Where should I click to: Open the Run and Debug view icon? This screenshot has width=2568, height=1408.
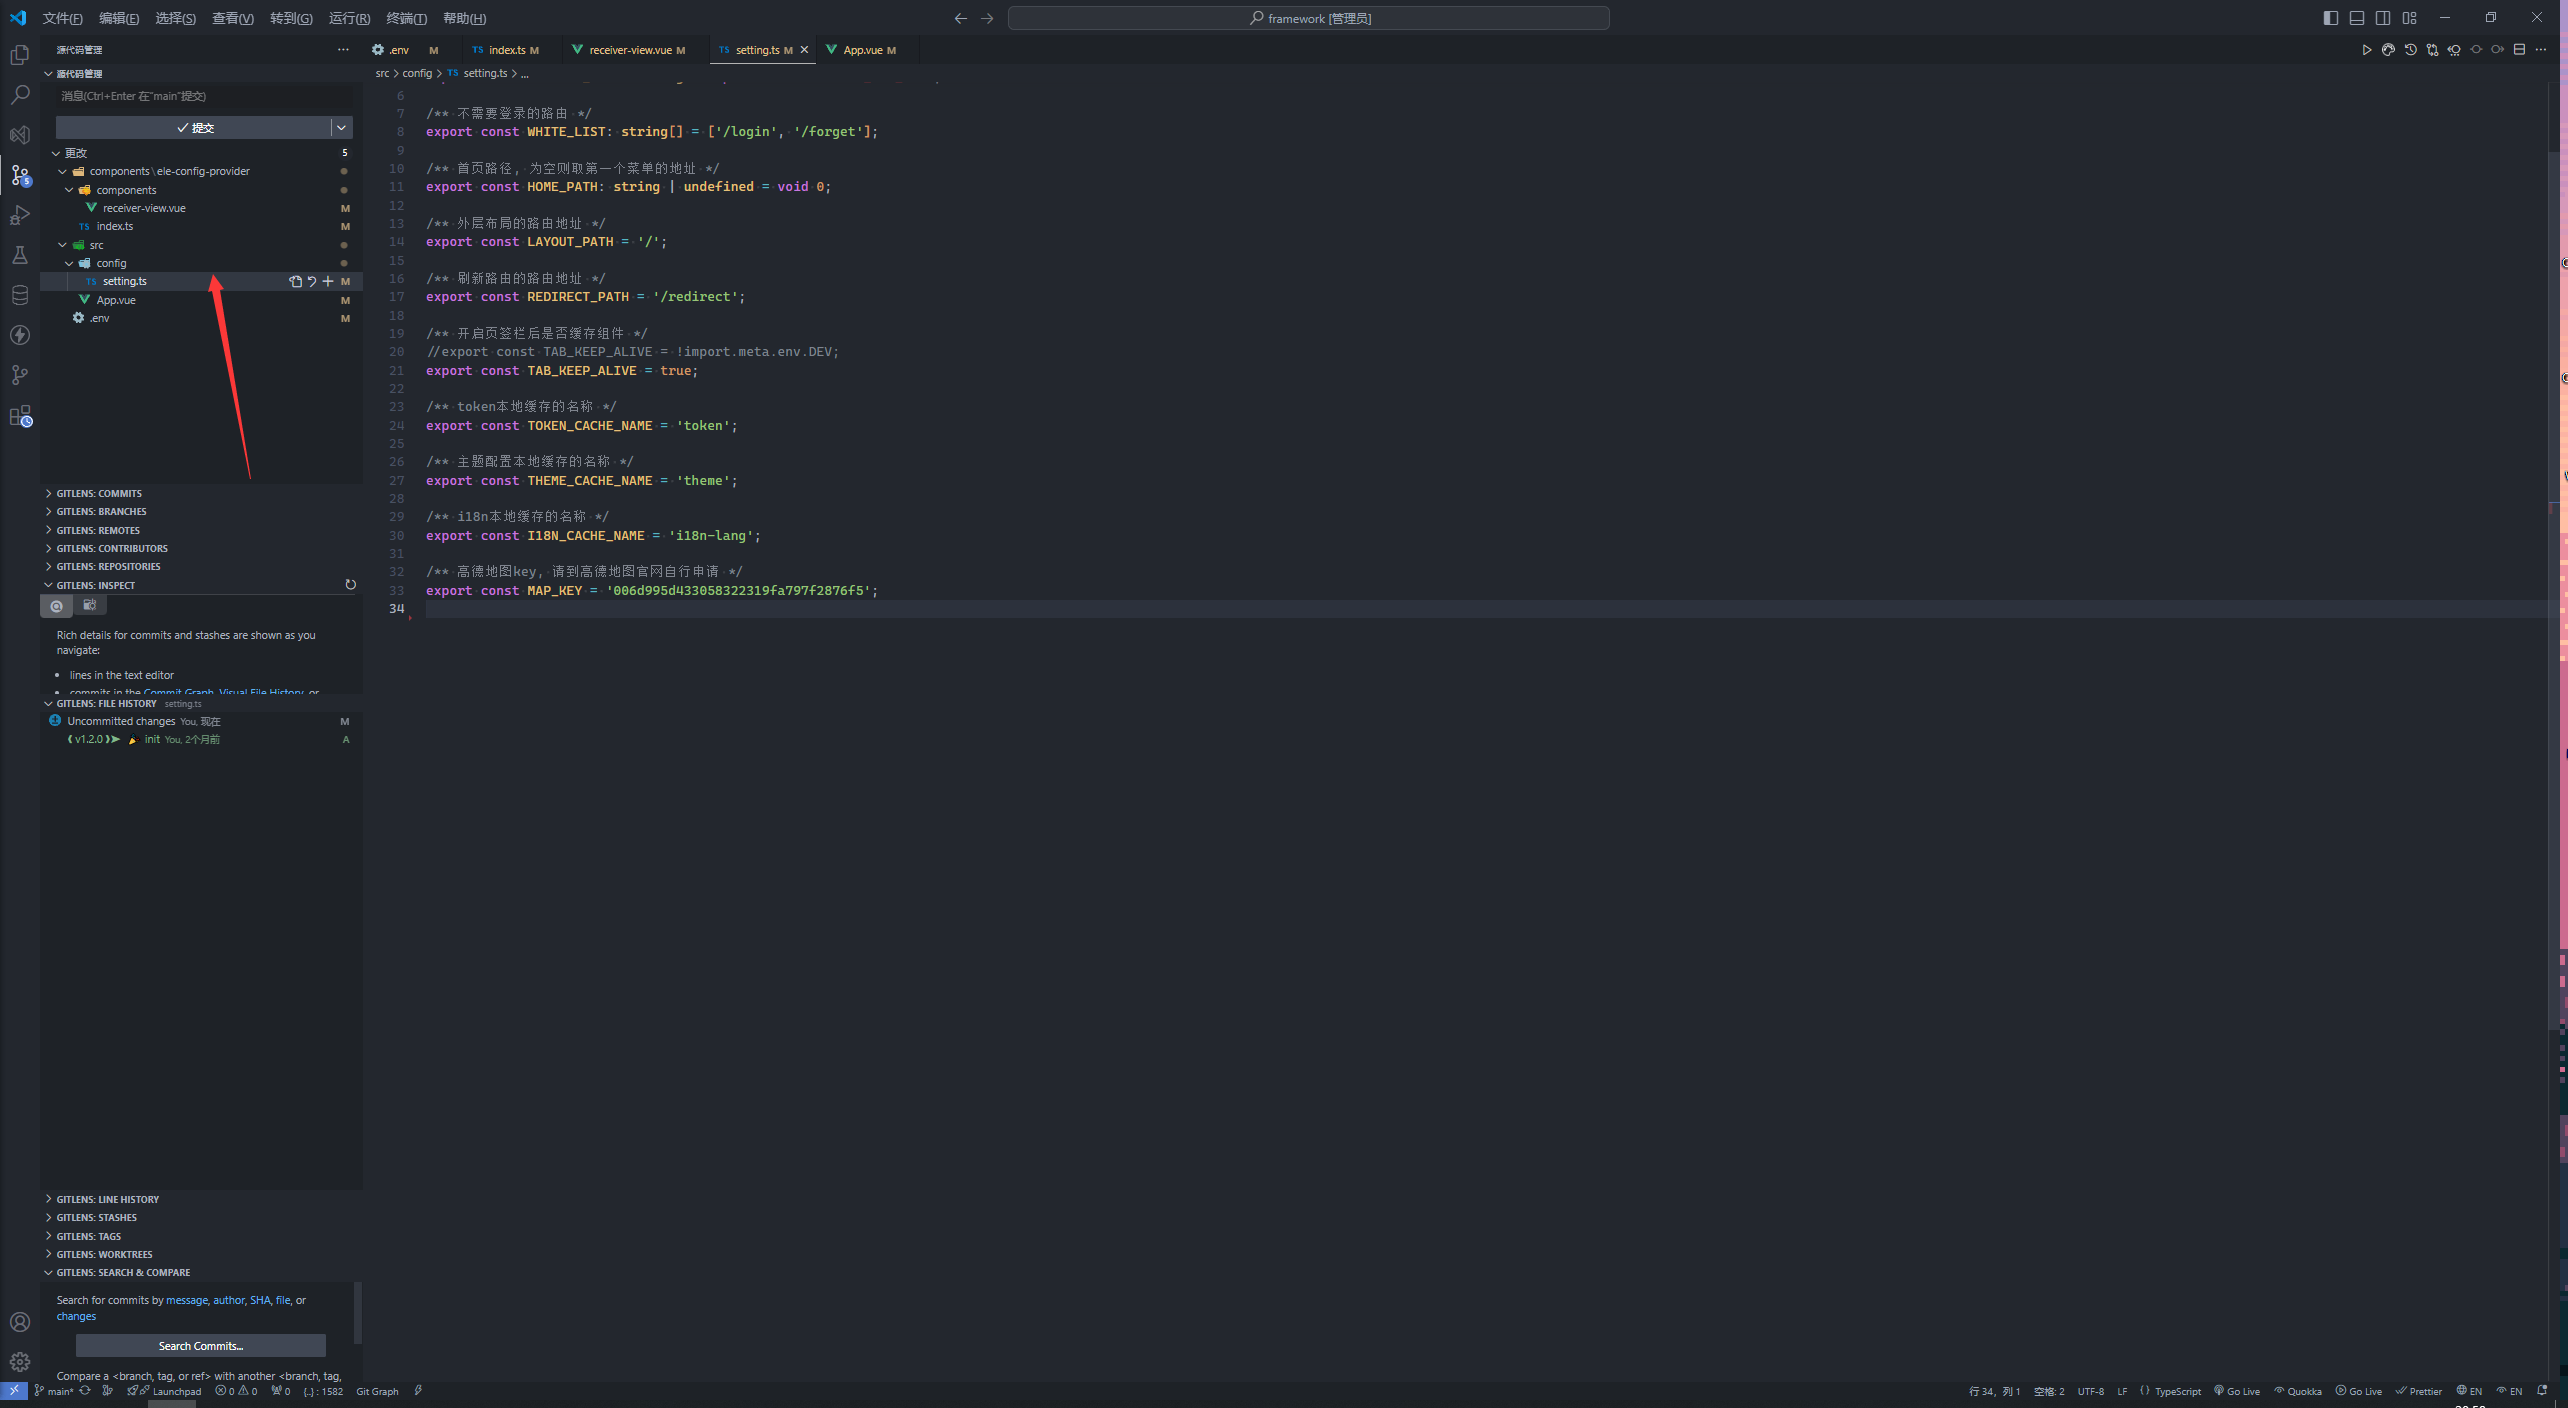[19, 215]
